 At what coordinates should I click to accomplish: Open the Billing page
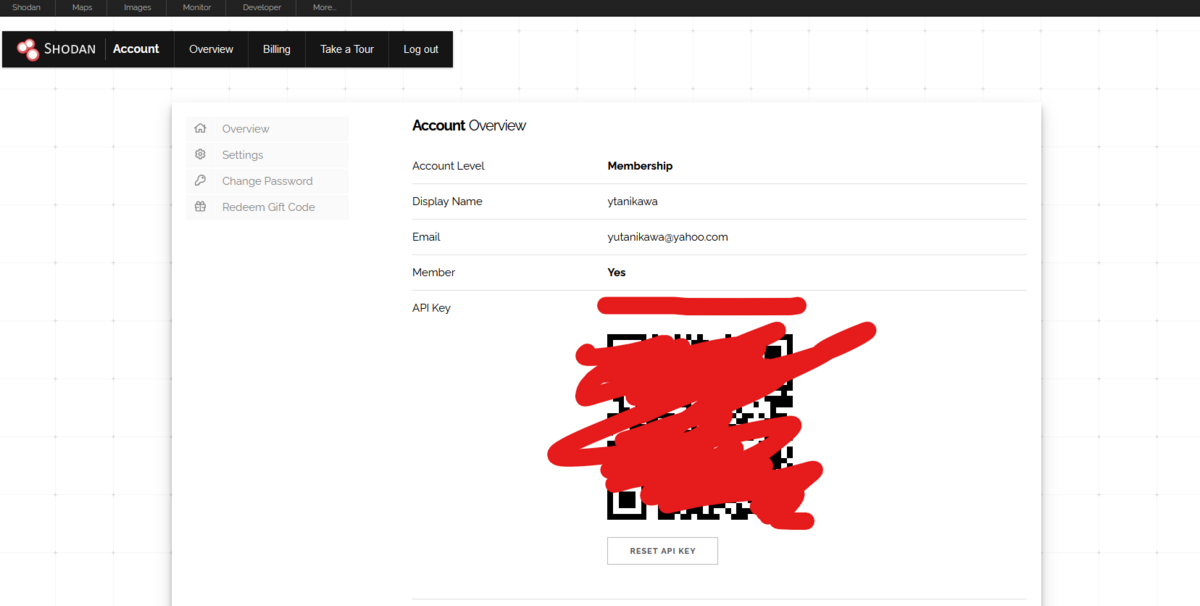(x=277, y=49)
